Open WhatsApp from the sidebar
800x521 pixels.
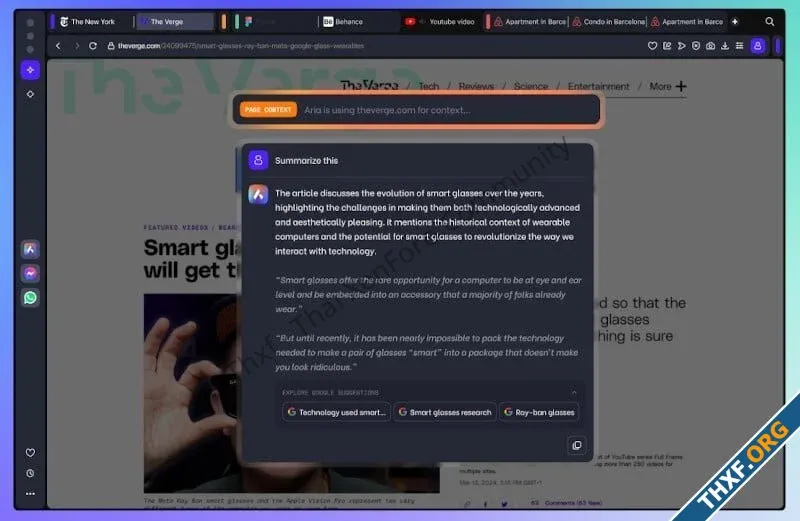click(30, 297)
